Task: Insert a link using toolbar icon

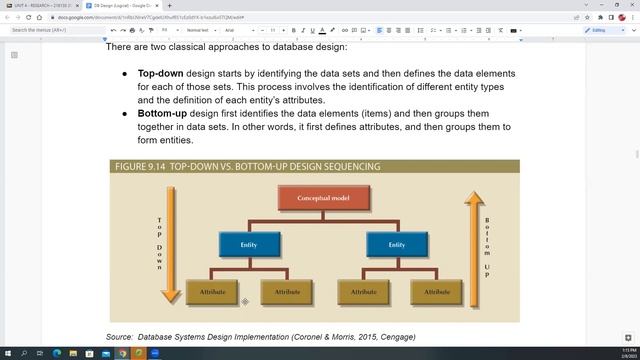Action: click(345, 30)
